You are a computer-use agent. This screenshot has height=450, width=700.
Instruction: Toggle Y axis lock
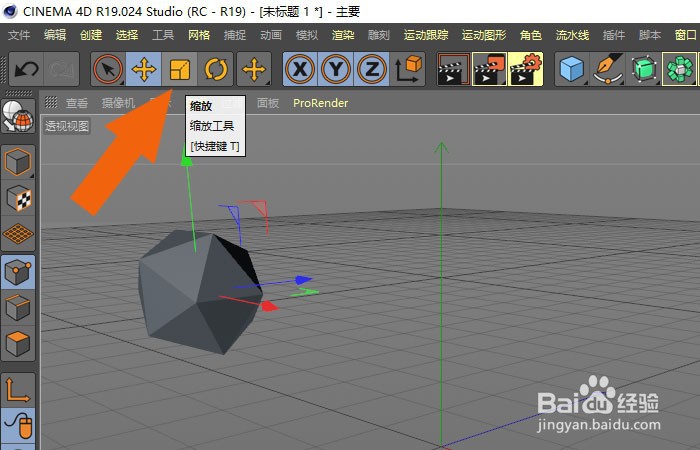click(336, 69)
